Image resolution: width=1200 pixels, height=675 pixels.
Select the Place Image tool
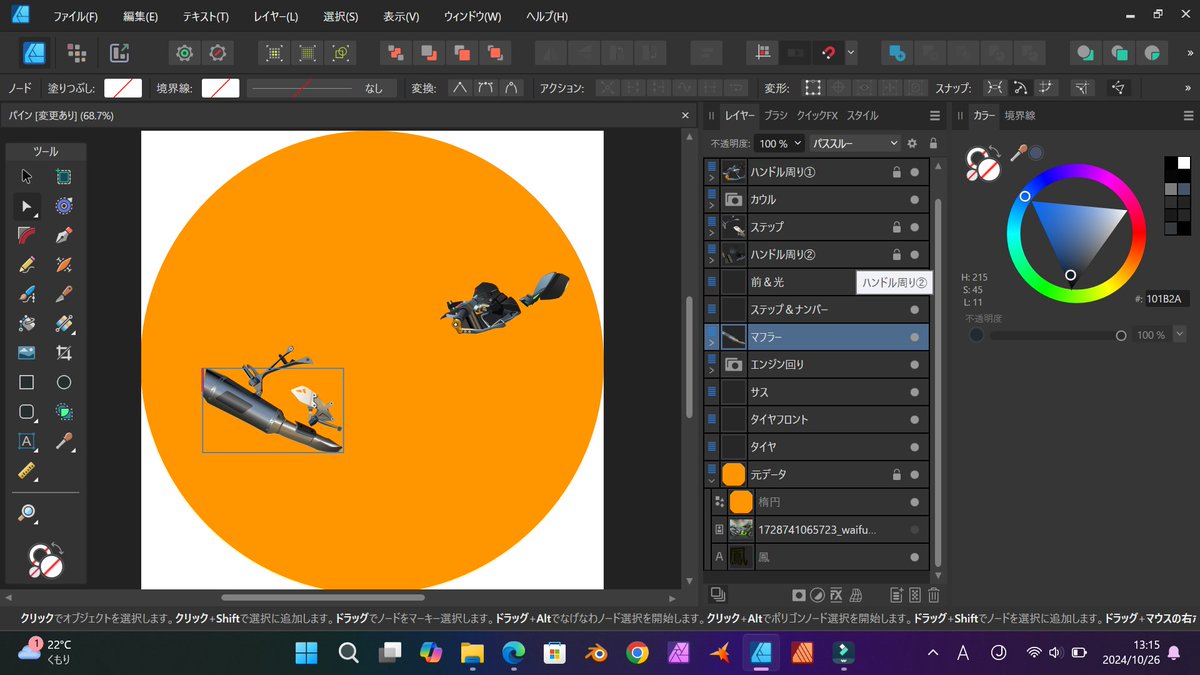(x=27, y=353)
